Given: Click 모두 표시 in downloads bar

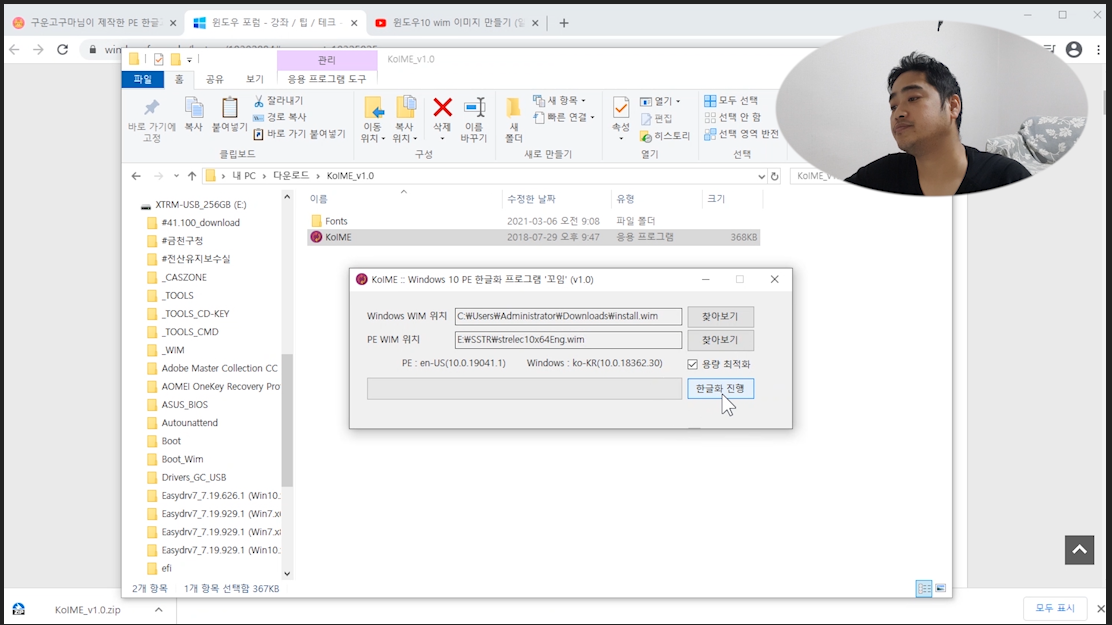Looking at the screenshot, I should pos(1055,608).
